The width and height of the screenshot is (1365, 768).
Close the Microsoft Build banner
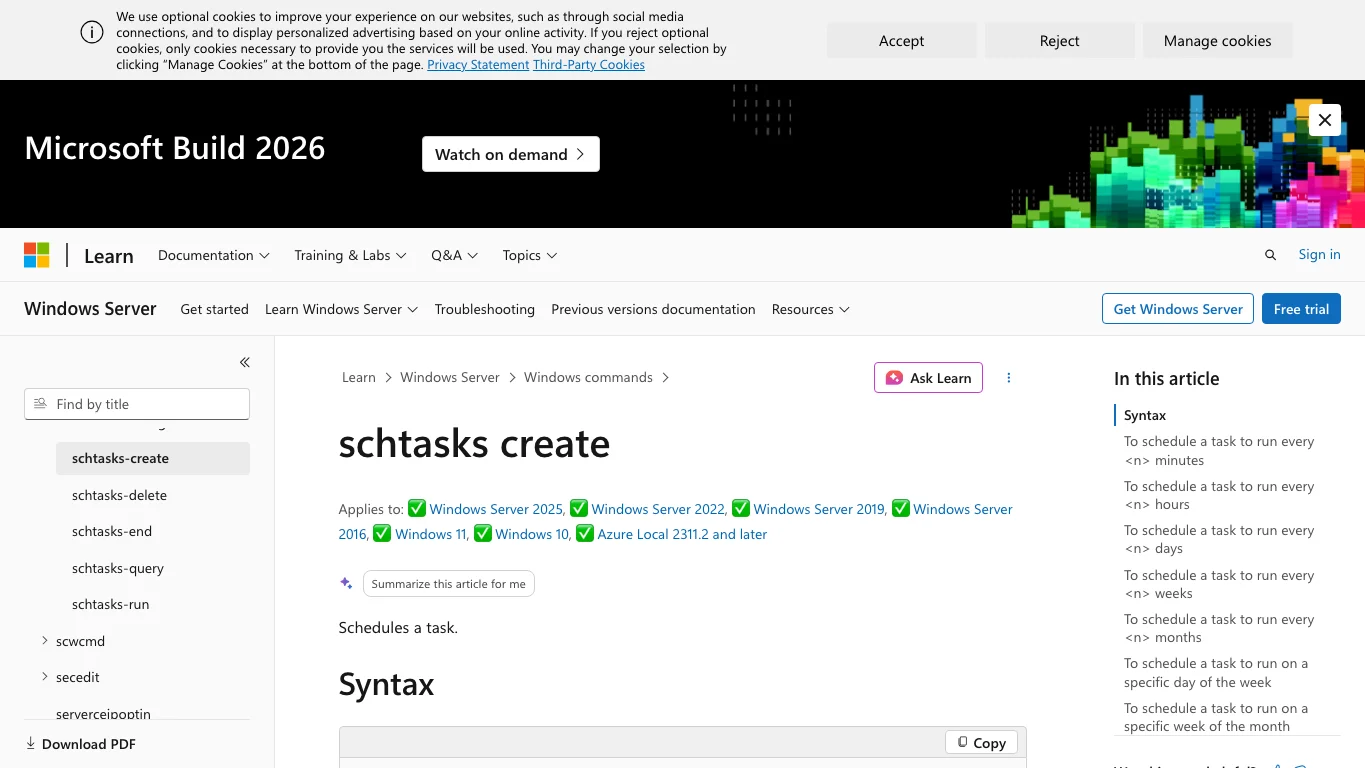1324,120
